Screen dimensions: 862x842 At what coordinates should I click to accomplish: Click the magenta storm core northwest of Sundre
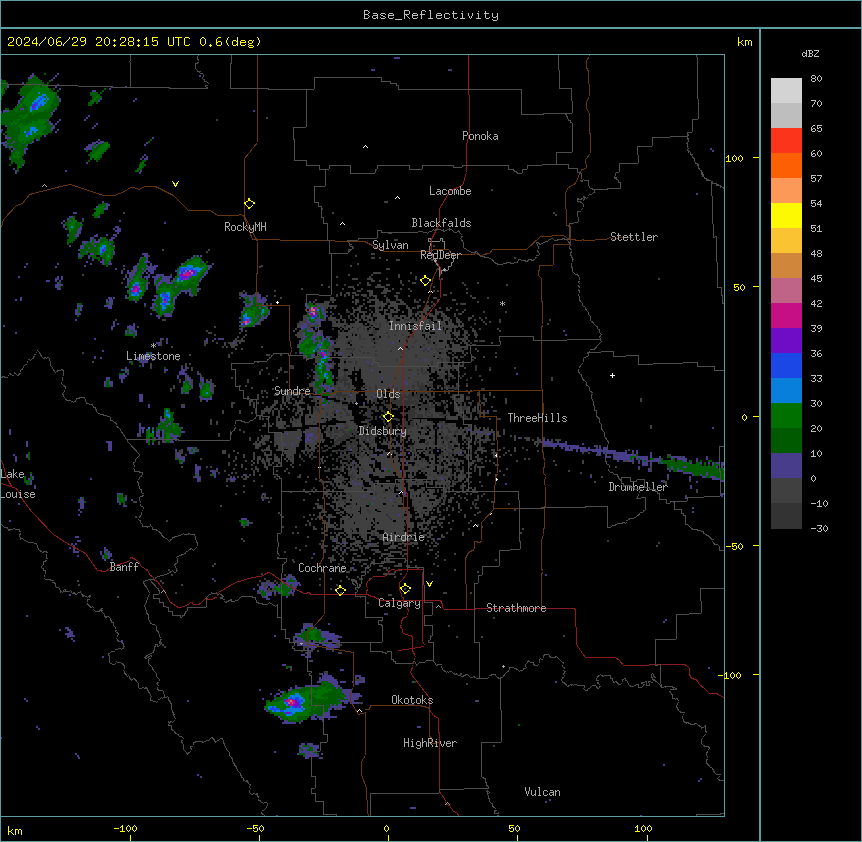coord(247,319)
